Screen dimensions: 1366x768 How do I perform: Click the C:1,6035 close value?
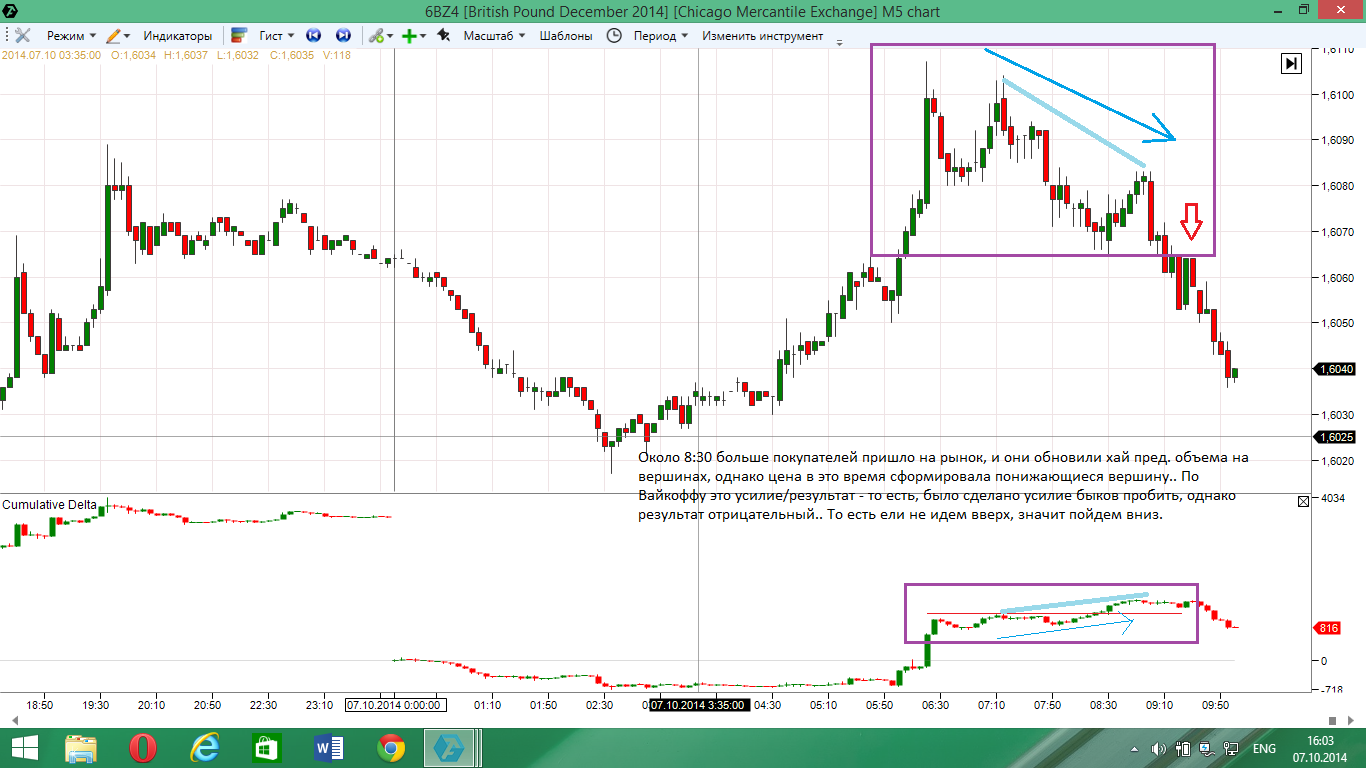pos(291,55)
